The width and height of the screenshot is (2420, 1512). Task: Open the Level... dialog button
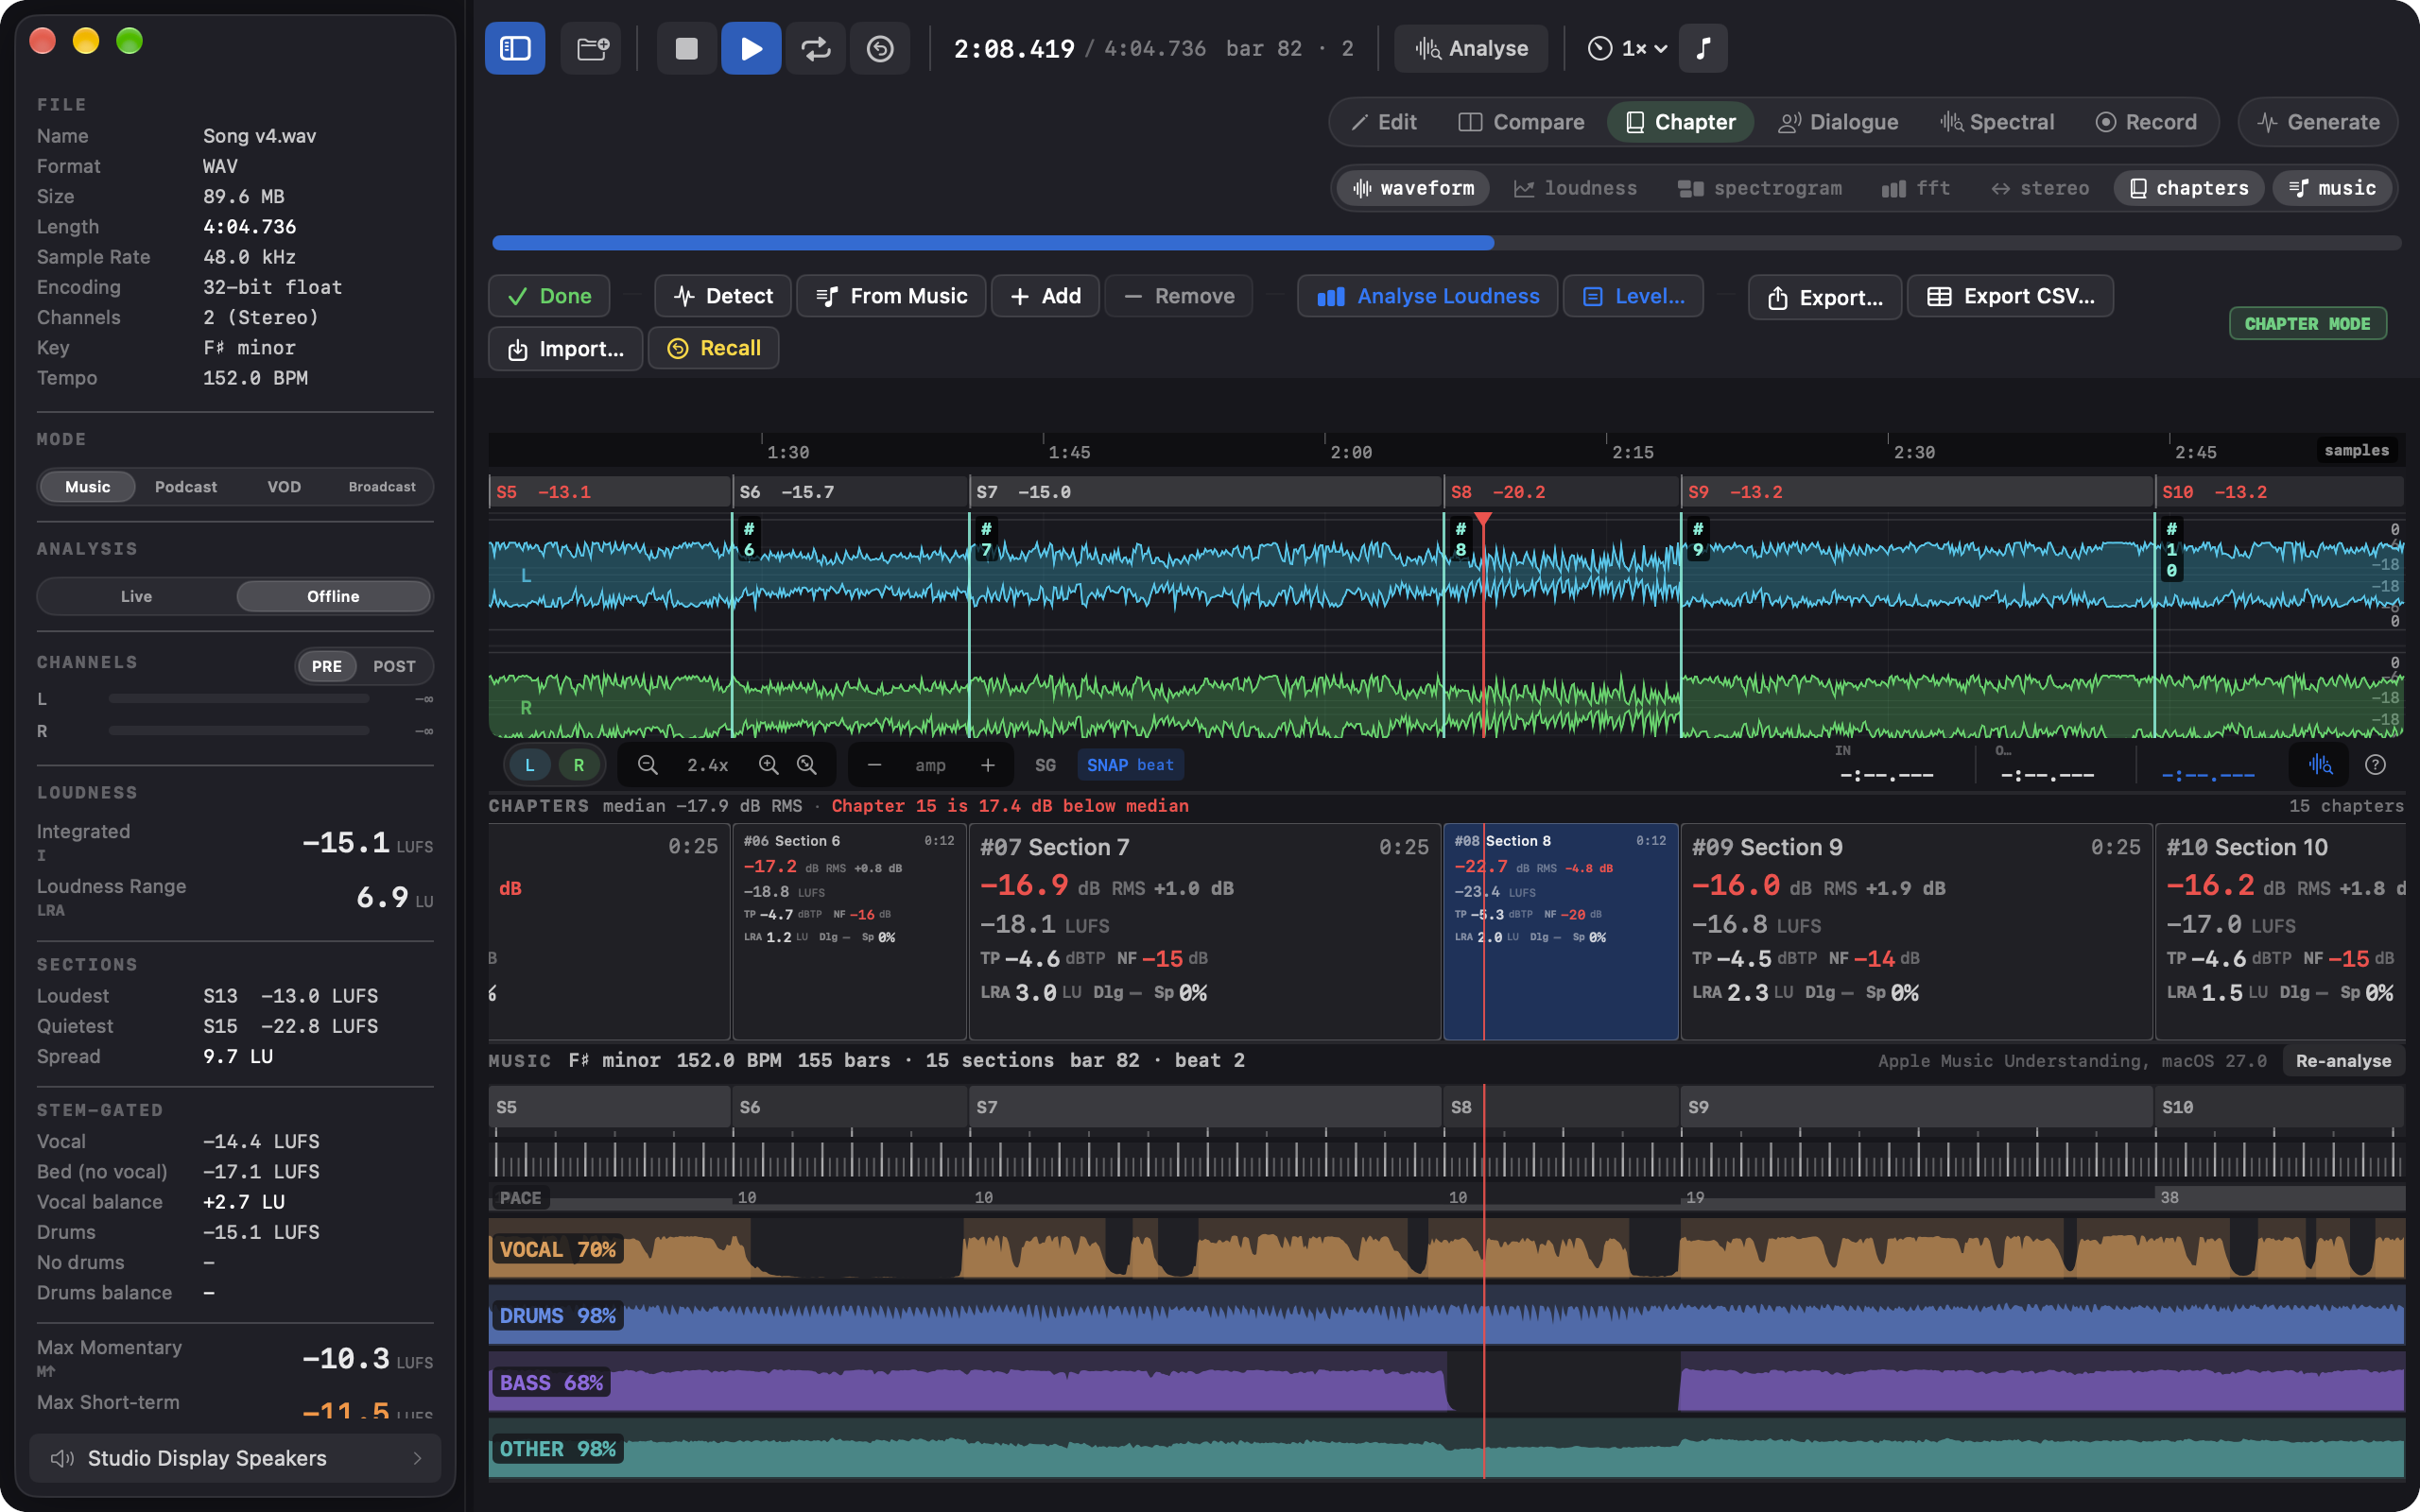pyautogui.click(x=1633, y=296)
